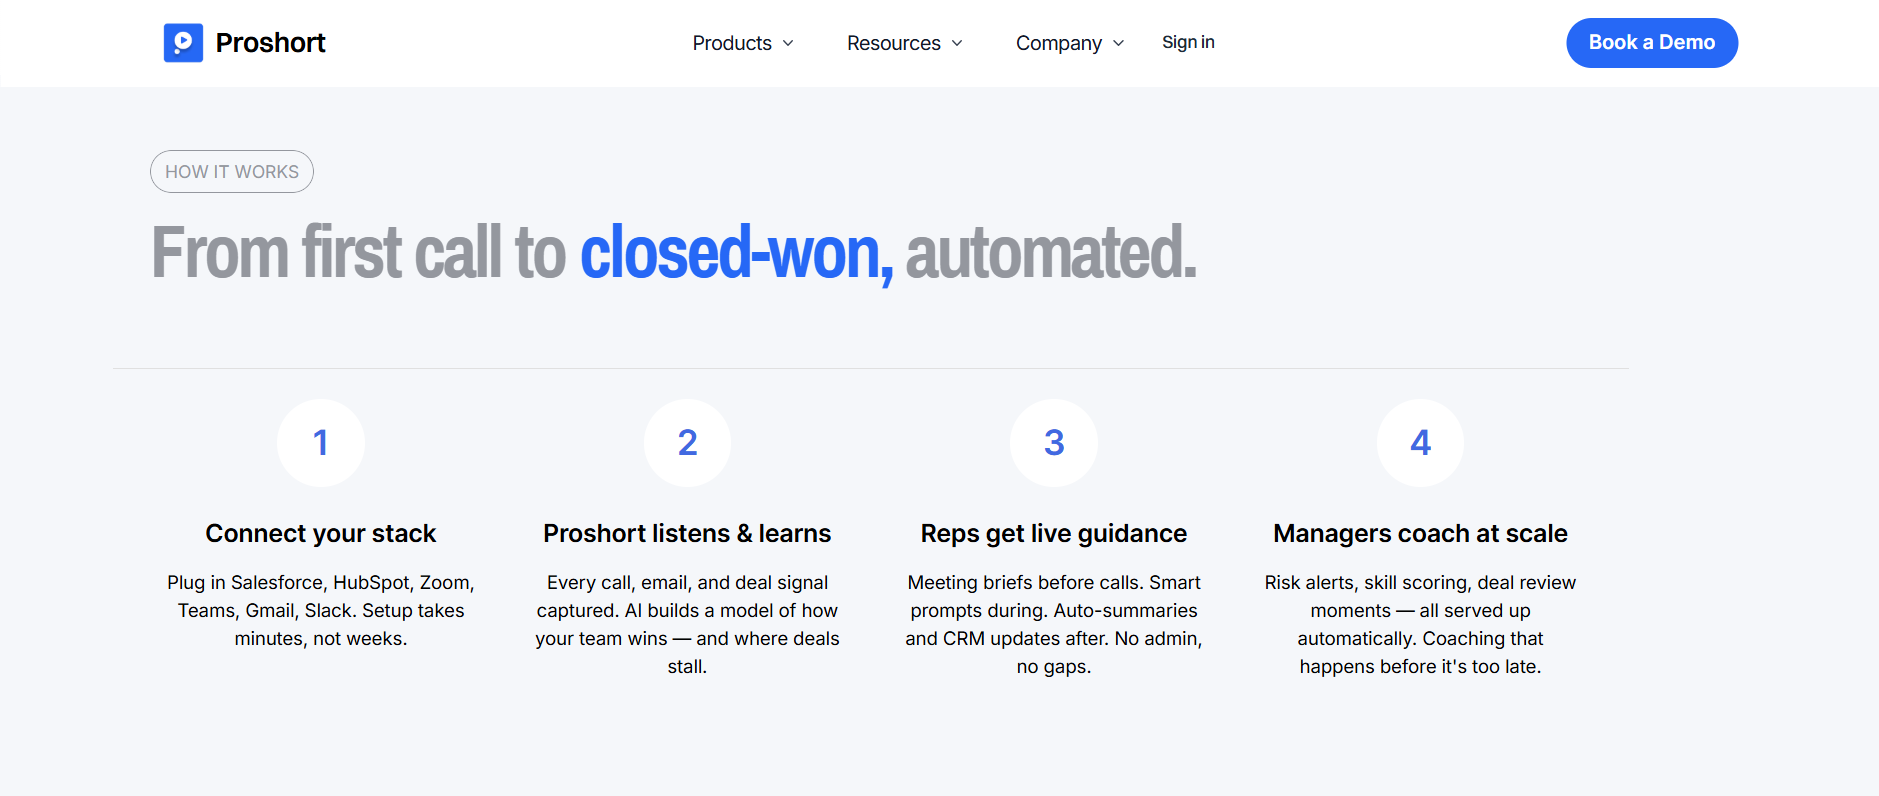Click the 'Proshort listens & learns' heading
This screenshot has height=796, width=1879.
click(x=687, y=533)
